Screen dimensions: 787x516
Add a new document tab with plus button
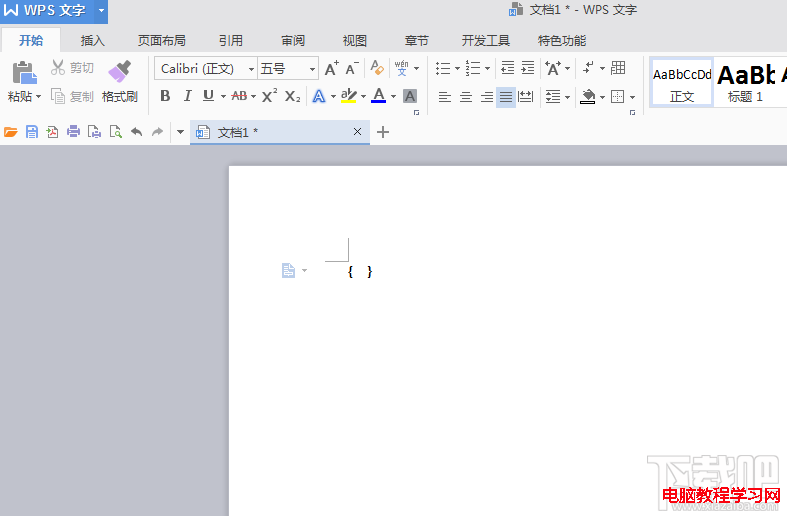pos(383,132)
